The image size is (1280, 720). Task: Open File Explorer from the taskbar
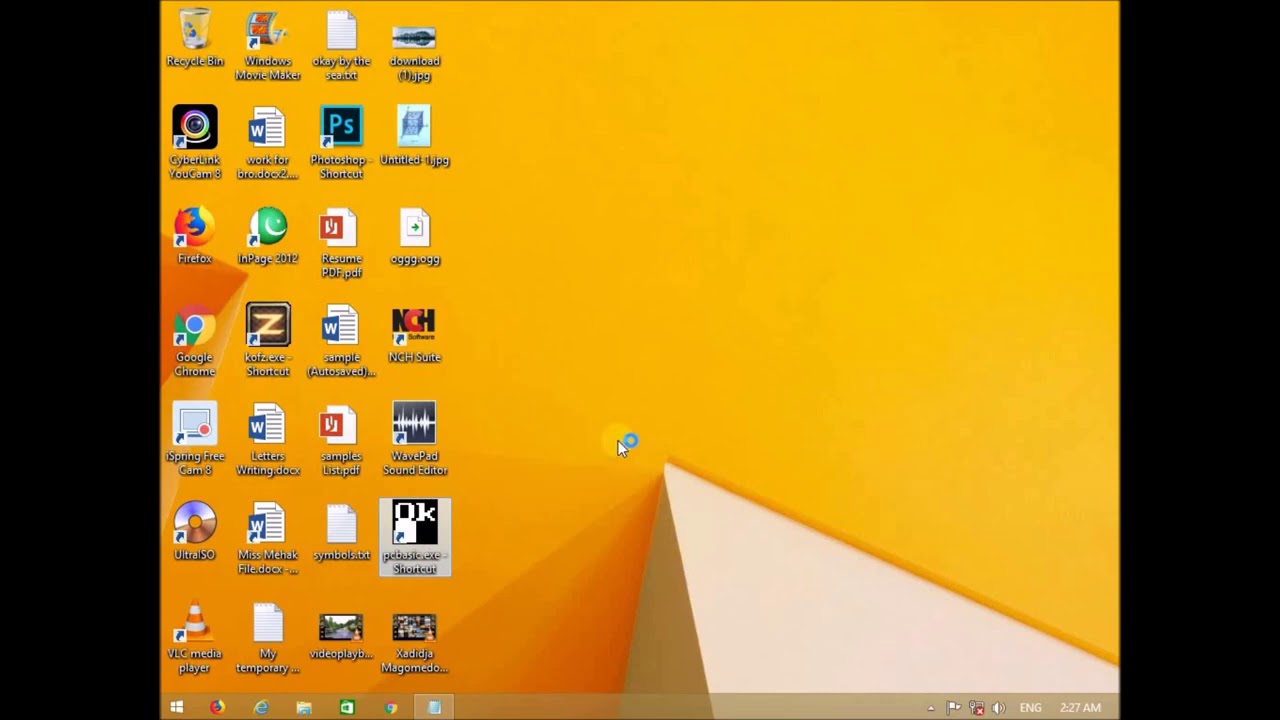[304, 707]
